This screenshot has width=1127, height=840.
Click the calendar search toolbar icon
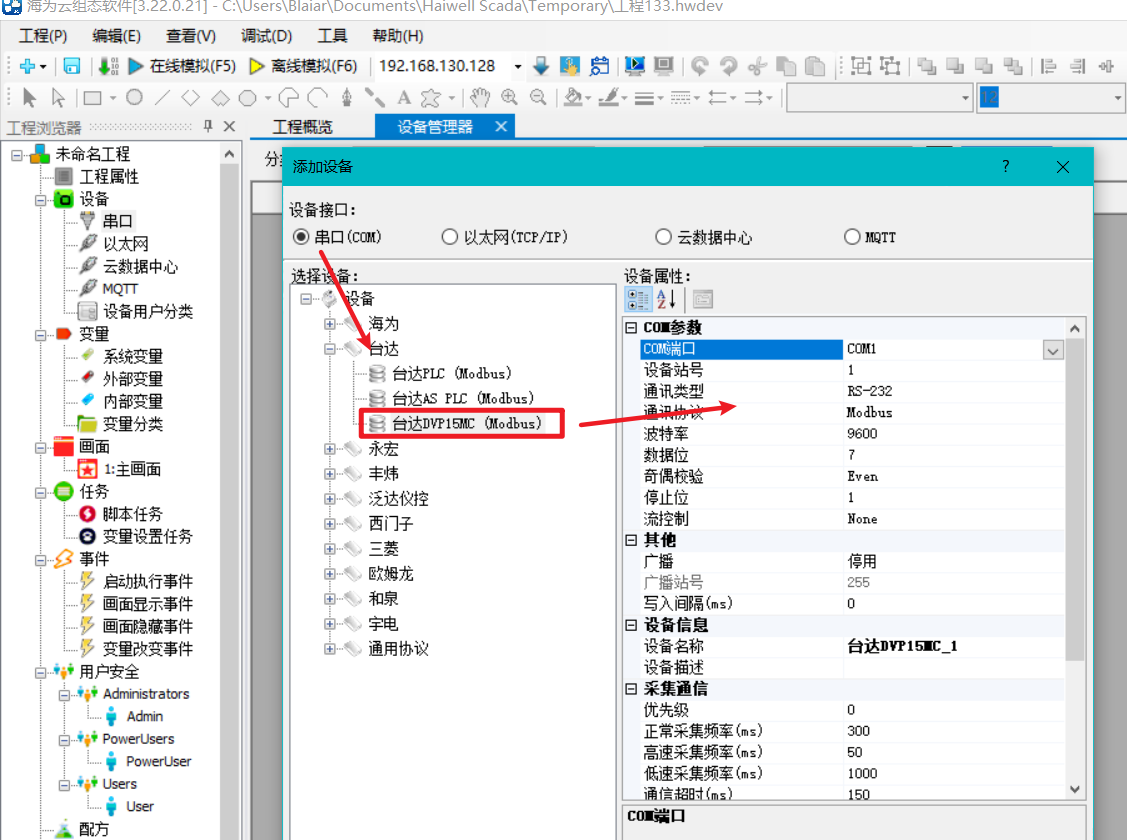(599, 66)
